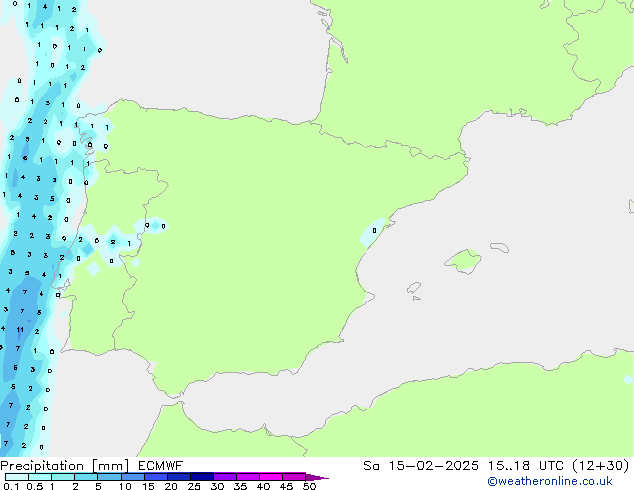Click the 45–50 mm legend swatch
634x490 pixels.
[294, 477]
